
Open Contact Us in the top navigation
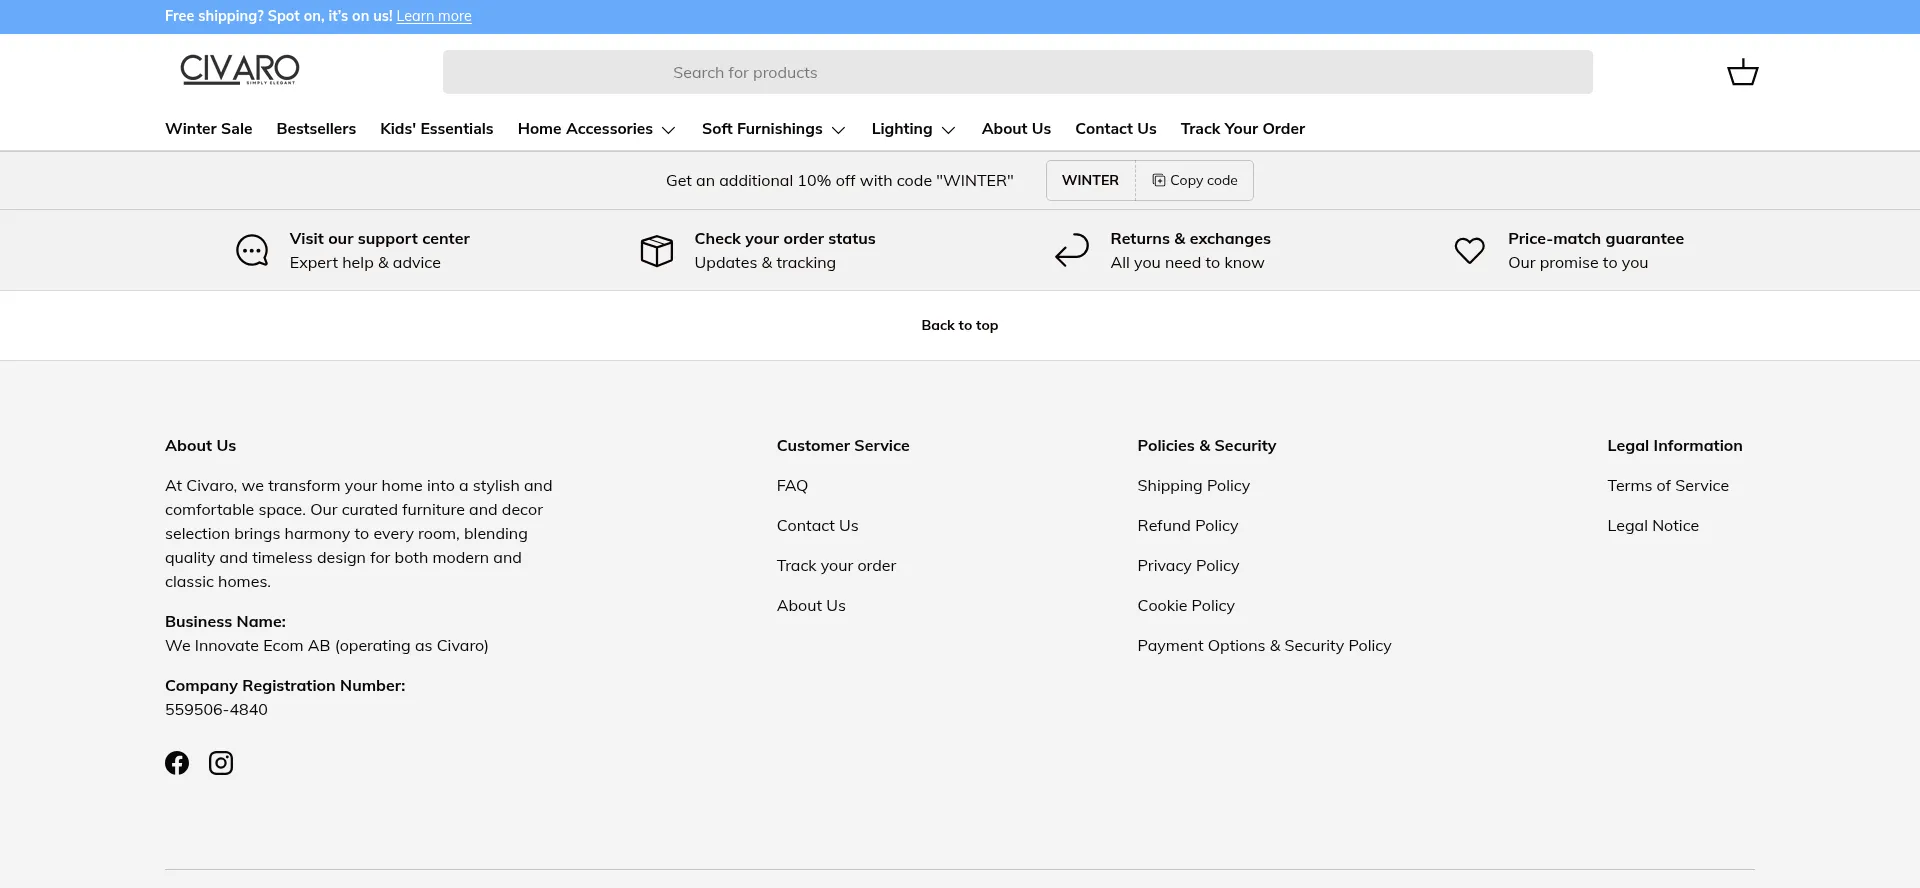(1115, 128)
